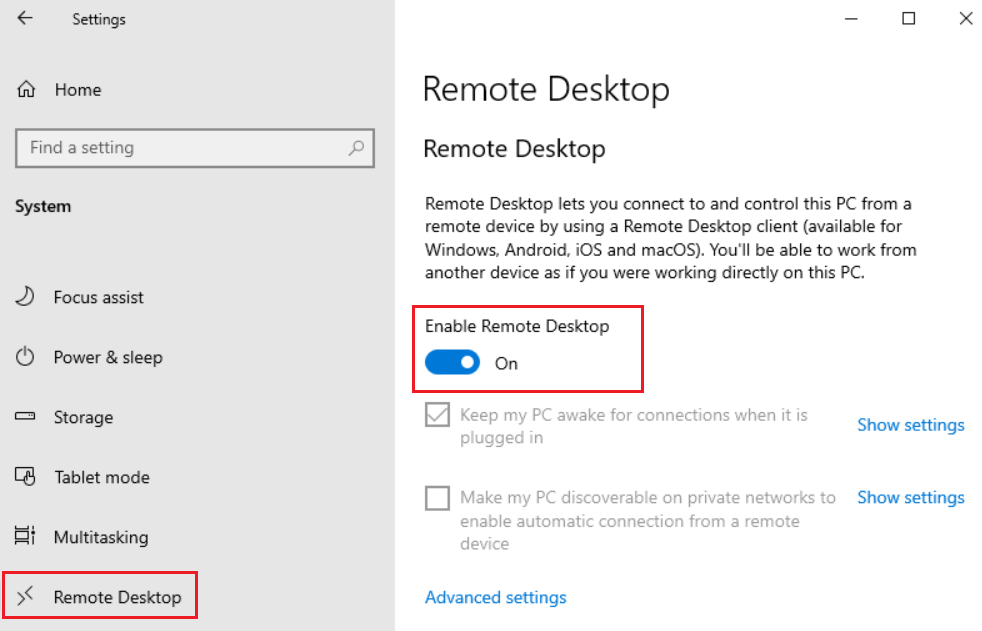Click the back arrow icon

[25, 19]
